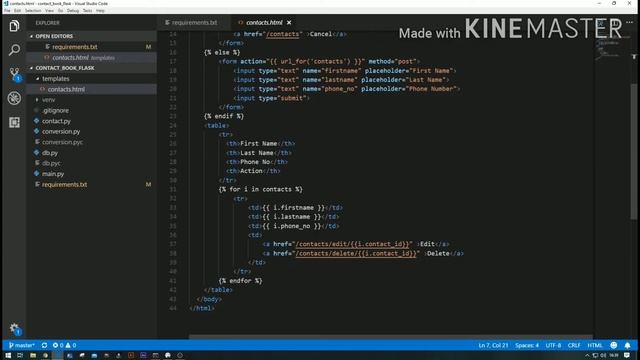640x360 pixels.
Task: Open File Explorer from taskbar
Action: click(x=33, y=355)
